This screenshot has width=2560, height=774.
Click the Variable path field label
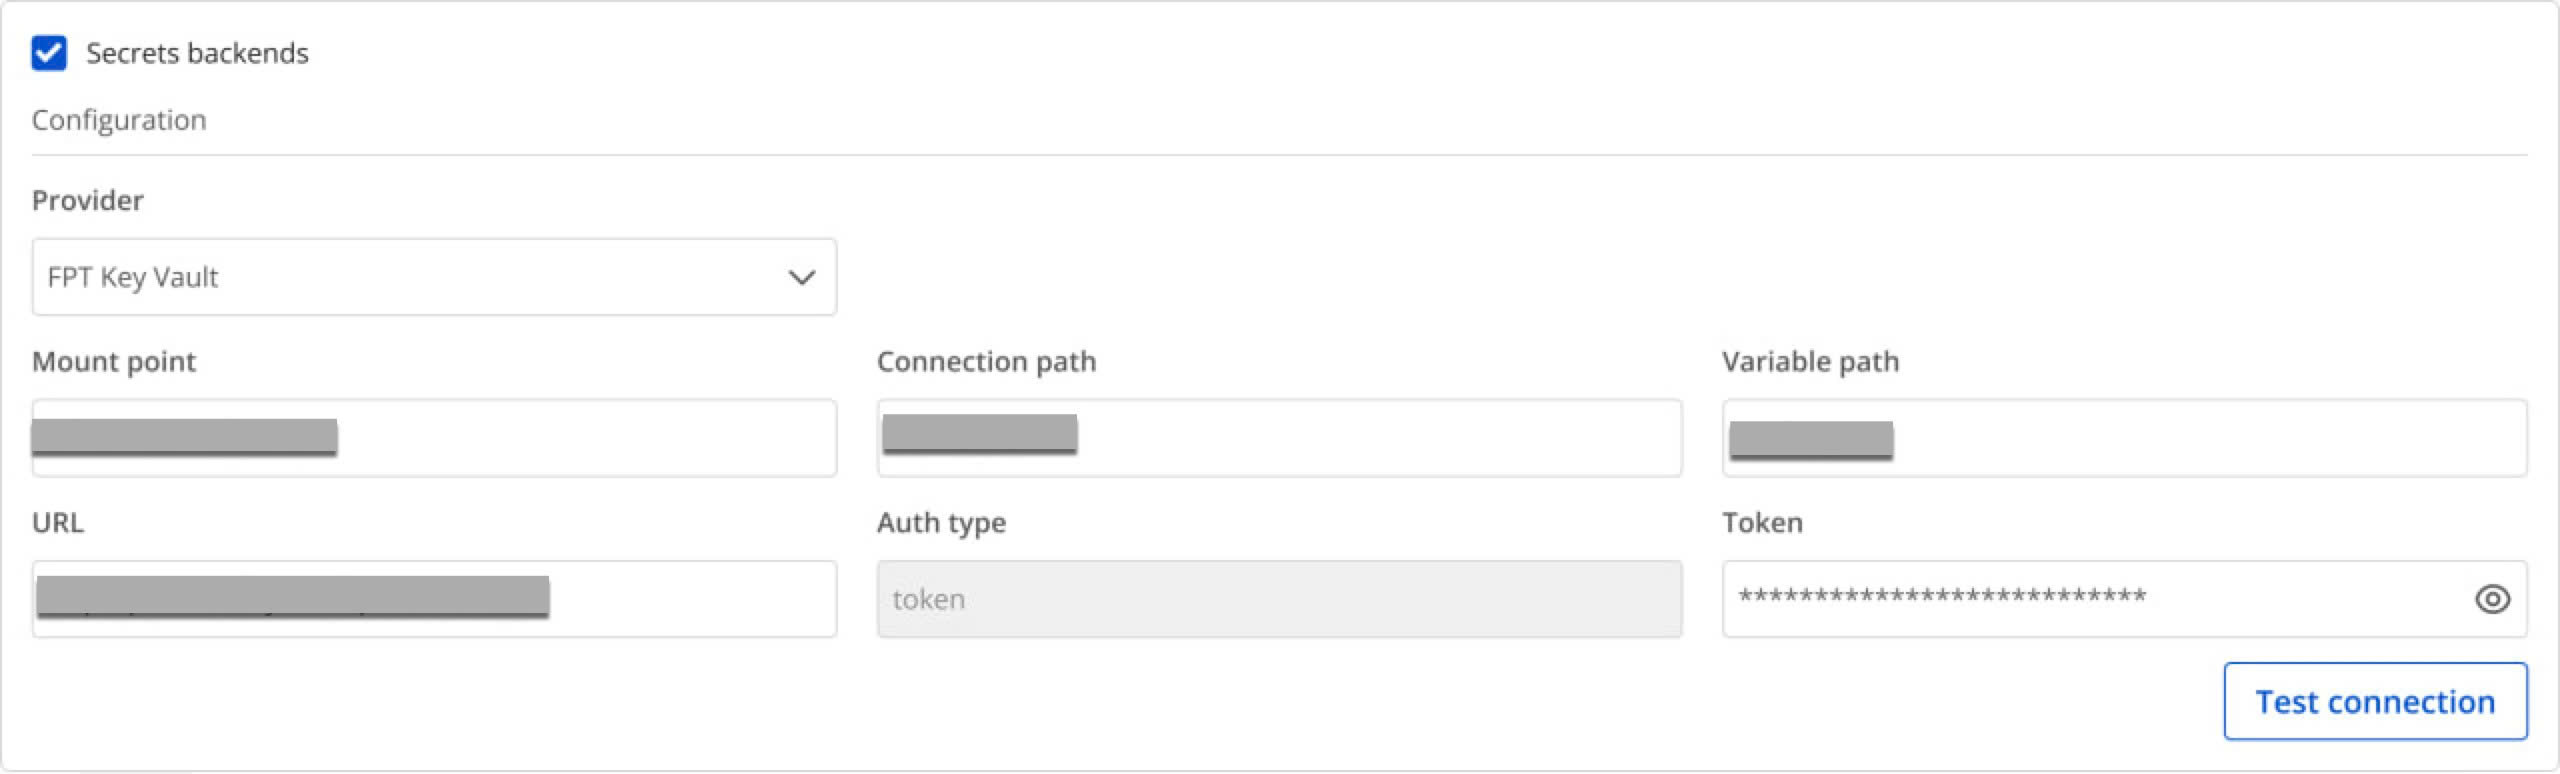point(1810,361)
